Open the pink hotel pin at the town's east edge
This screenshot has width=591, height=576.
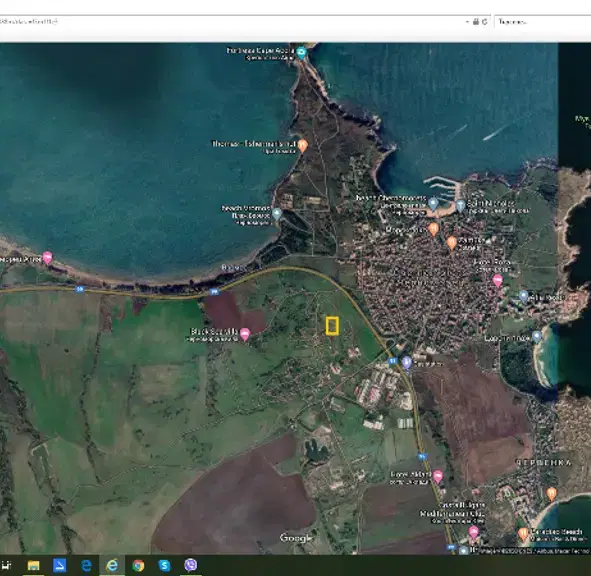tap(498, 280)
